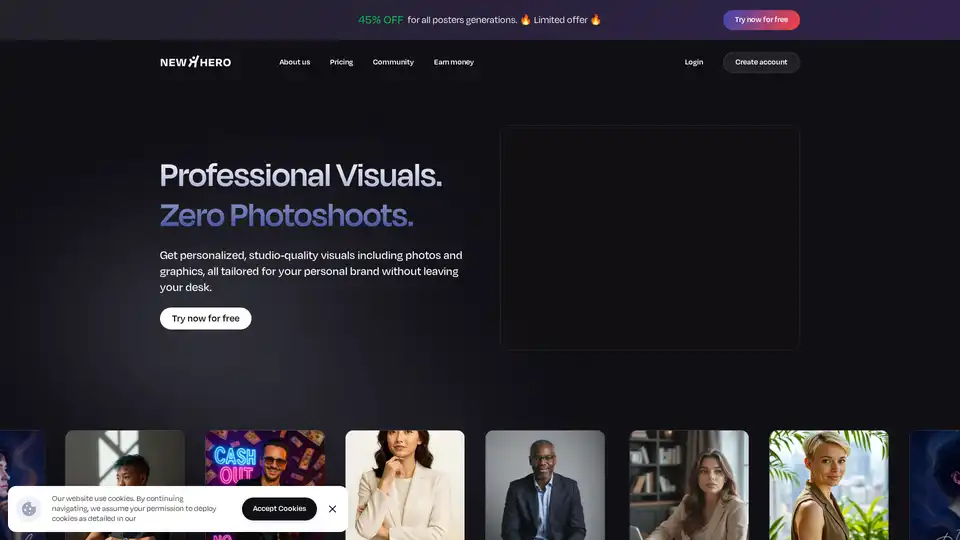
Task: Select the short-haired blonde woman portrait
Action: click(828, 485)
